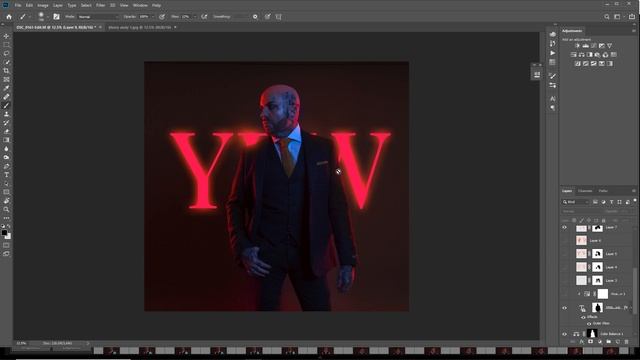Image resolution: width=640 pixels, height=360 pixels.
Task: Open Adjustments panel menu
Action: [634, 31]
